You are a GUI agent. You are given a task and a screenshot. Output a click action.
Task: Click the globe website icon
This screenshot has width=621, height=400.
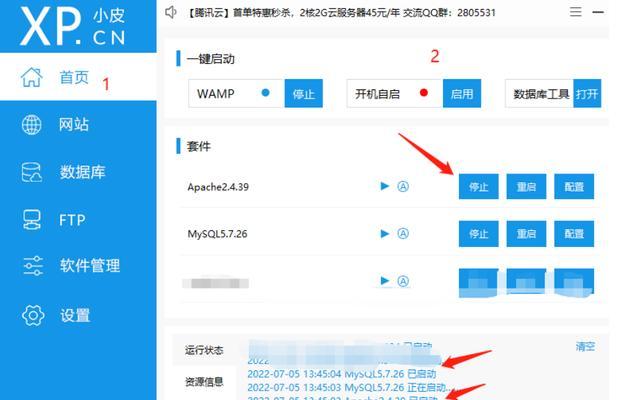31,125
